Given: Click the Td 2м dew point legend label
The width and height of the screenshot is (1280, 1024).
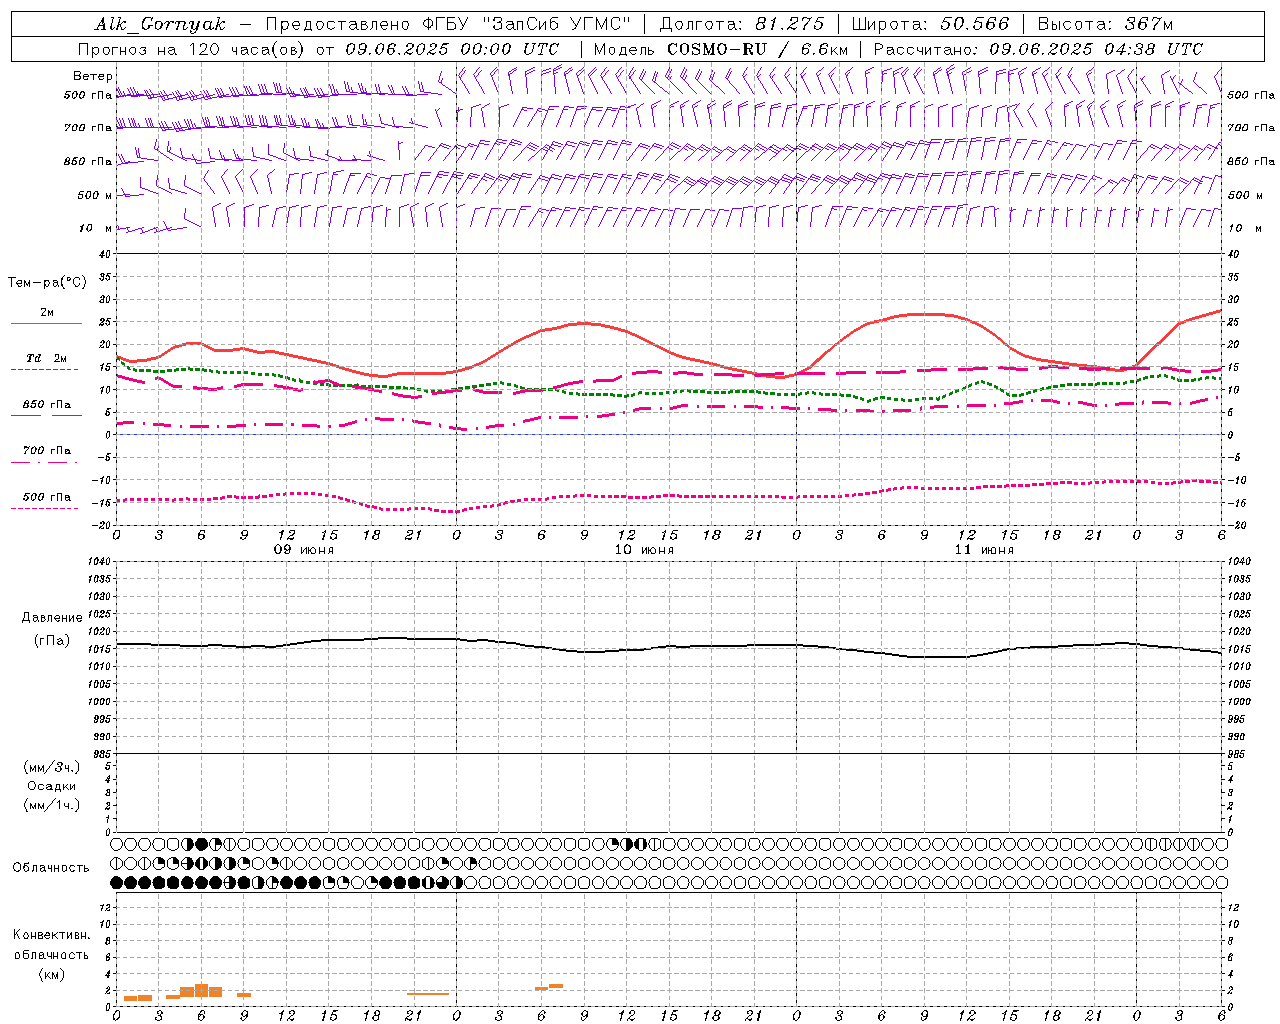Looking at the screenshot, I should pyautogui.click(x=47, y=358).
